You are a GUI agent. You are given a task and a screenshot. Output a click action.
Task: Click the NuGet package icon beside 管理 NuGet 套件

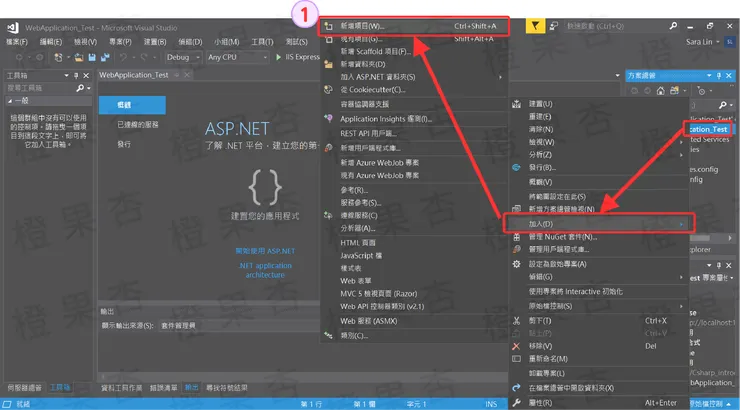click(x=517, y=237)
